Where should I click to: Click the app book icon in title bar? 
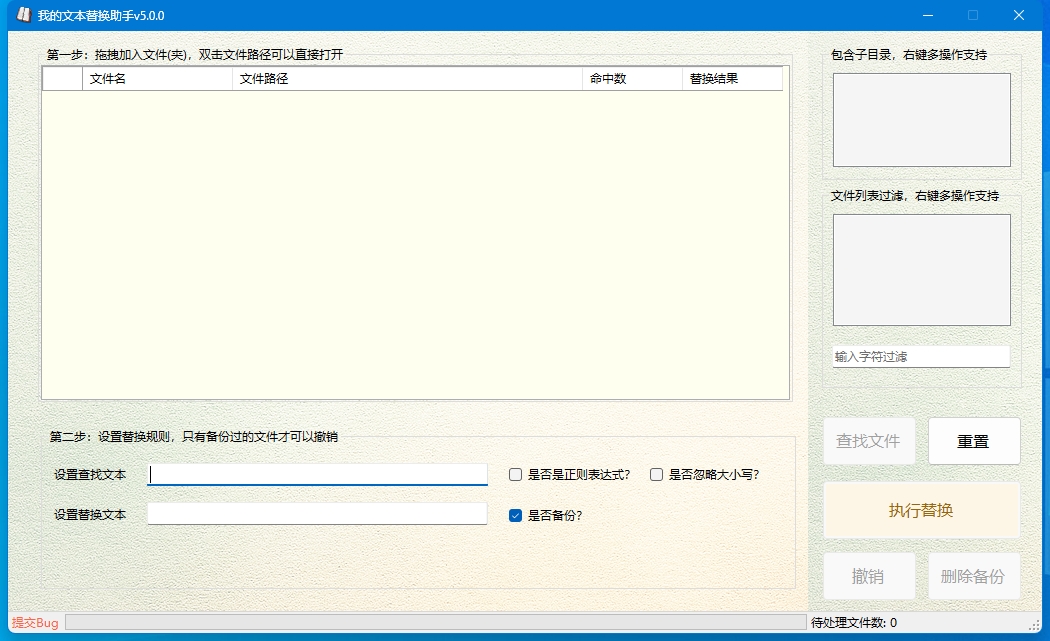point(24,15)
